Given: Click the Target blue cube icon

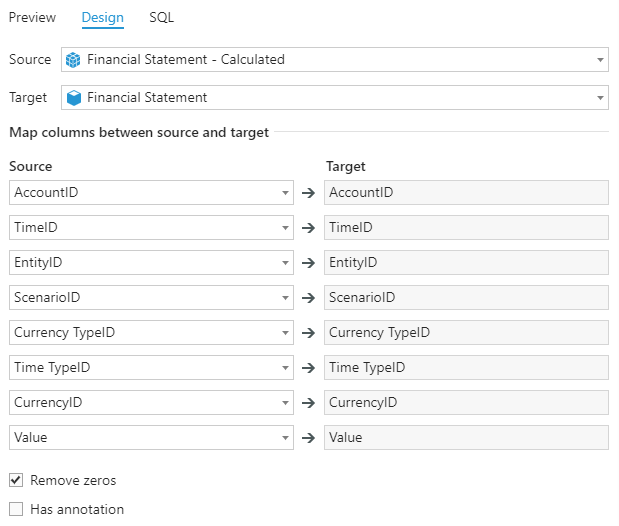Looking at the screenshot, I should point(73,98).
